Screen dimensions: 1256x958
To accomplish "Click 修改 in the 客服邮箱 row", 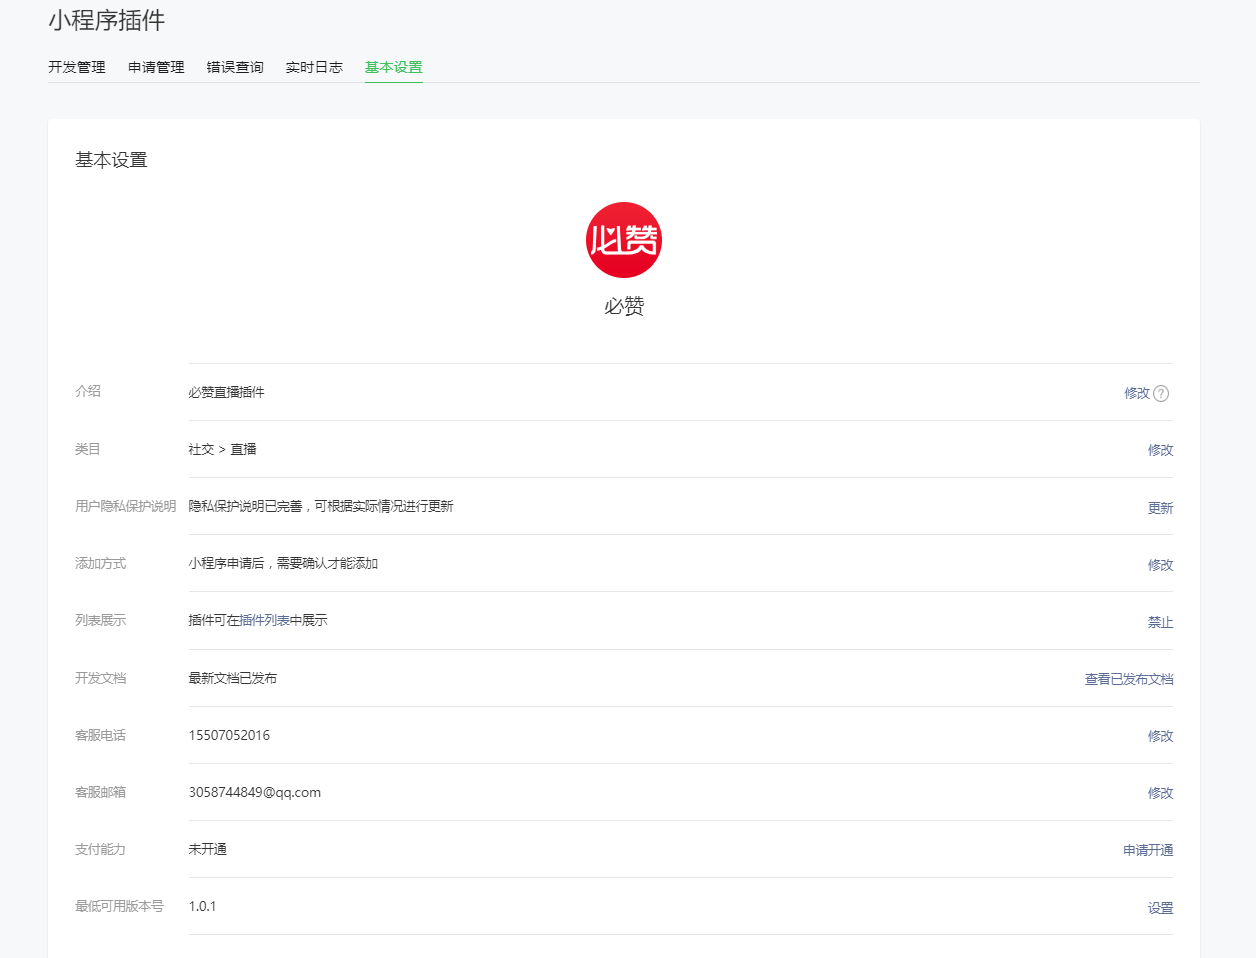I will click(x=1160, y=793).
